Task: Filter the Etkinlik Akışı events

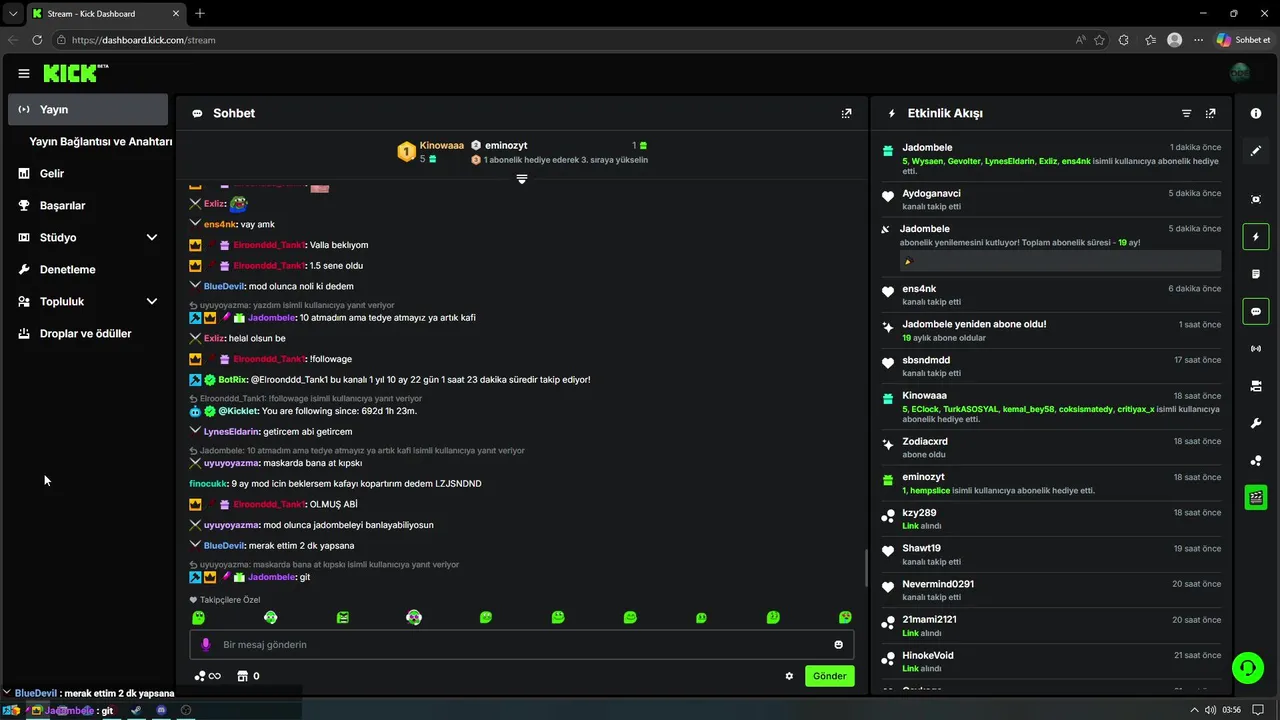Action: pyautogui.click(x=1186, y=113)
